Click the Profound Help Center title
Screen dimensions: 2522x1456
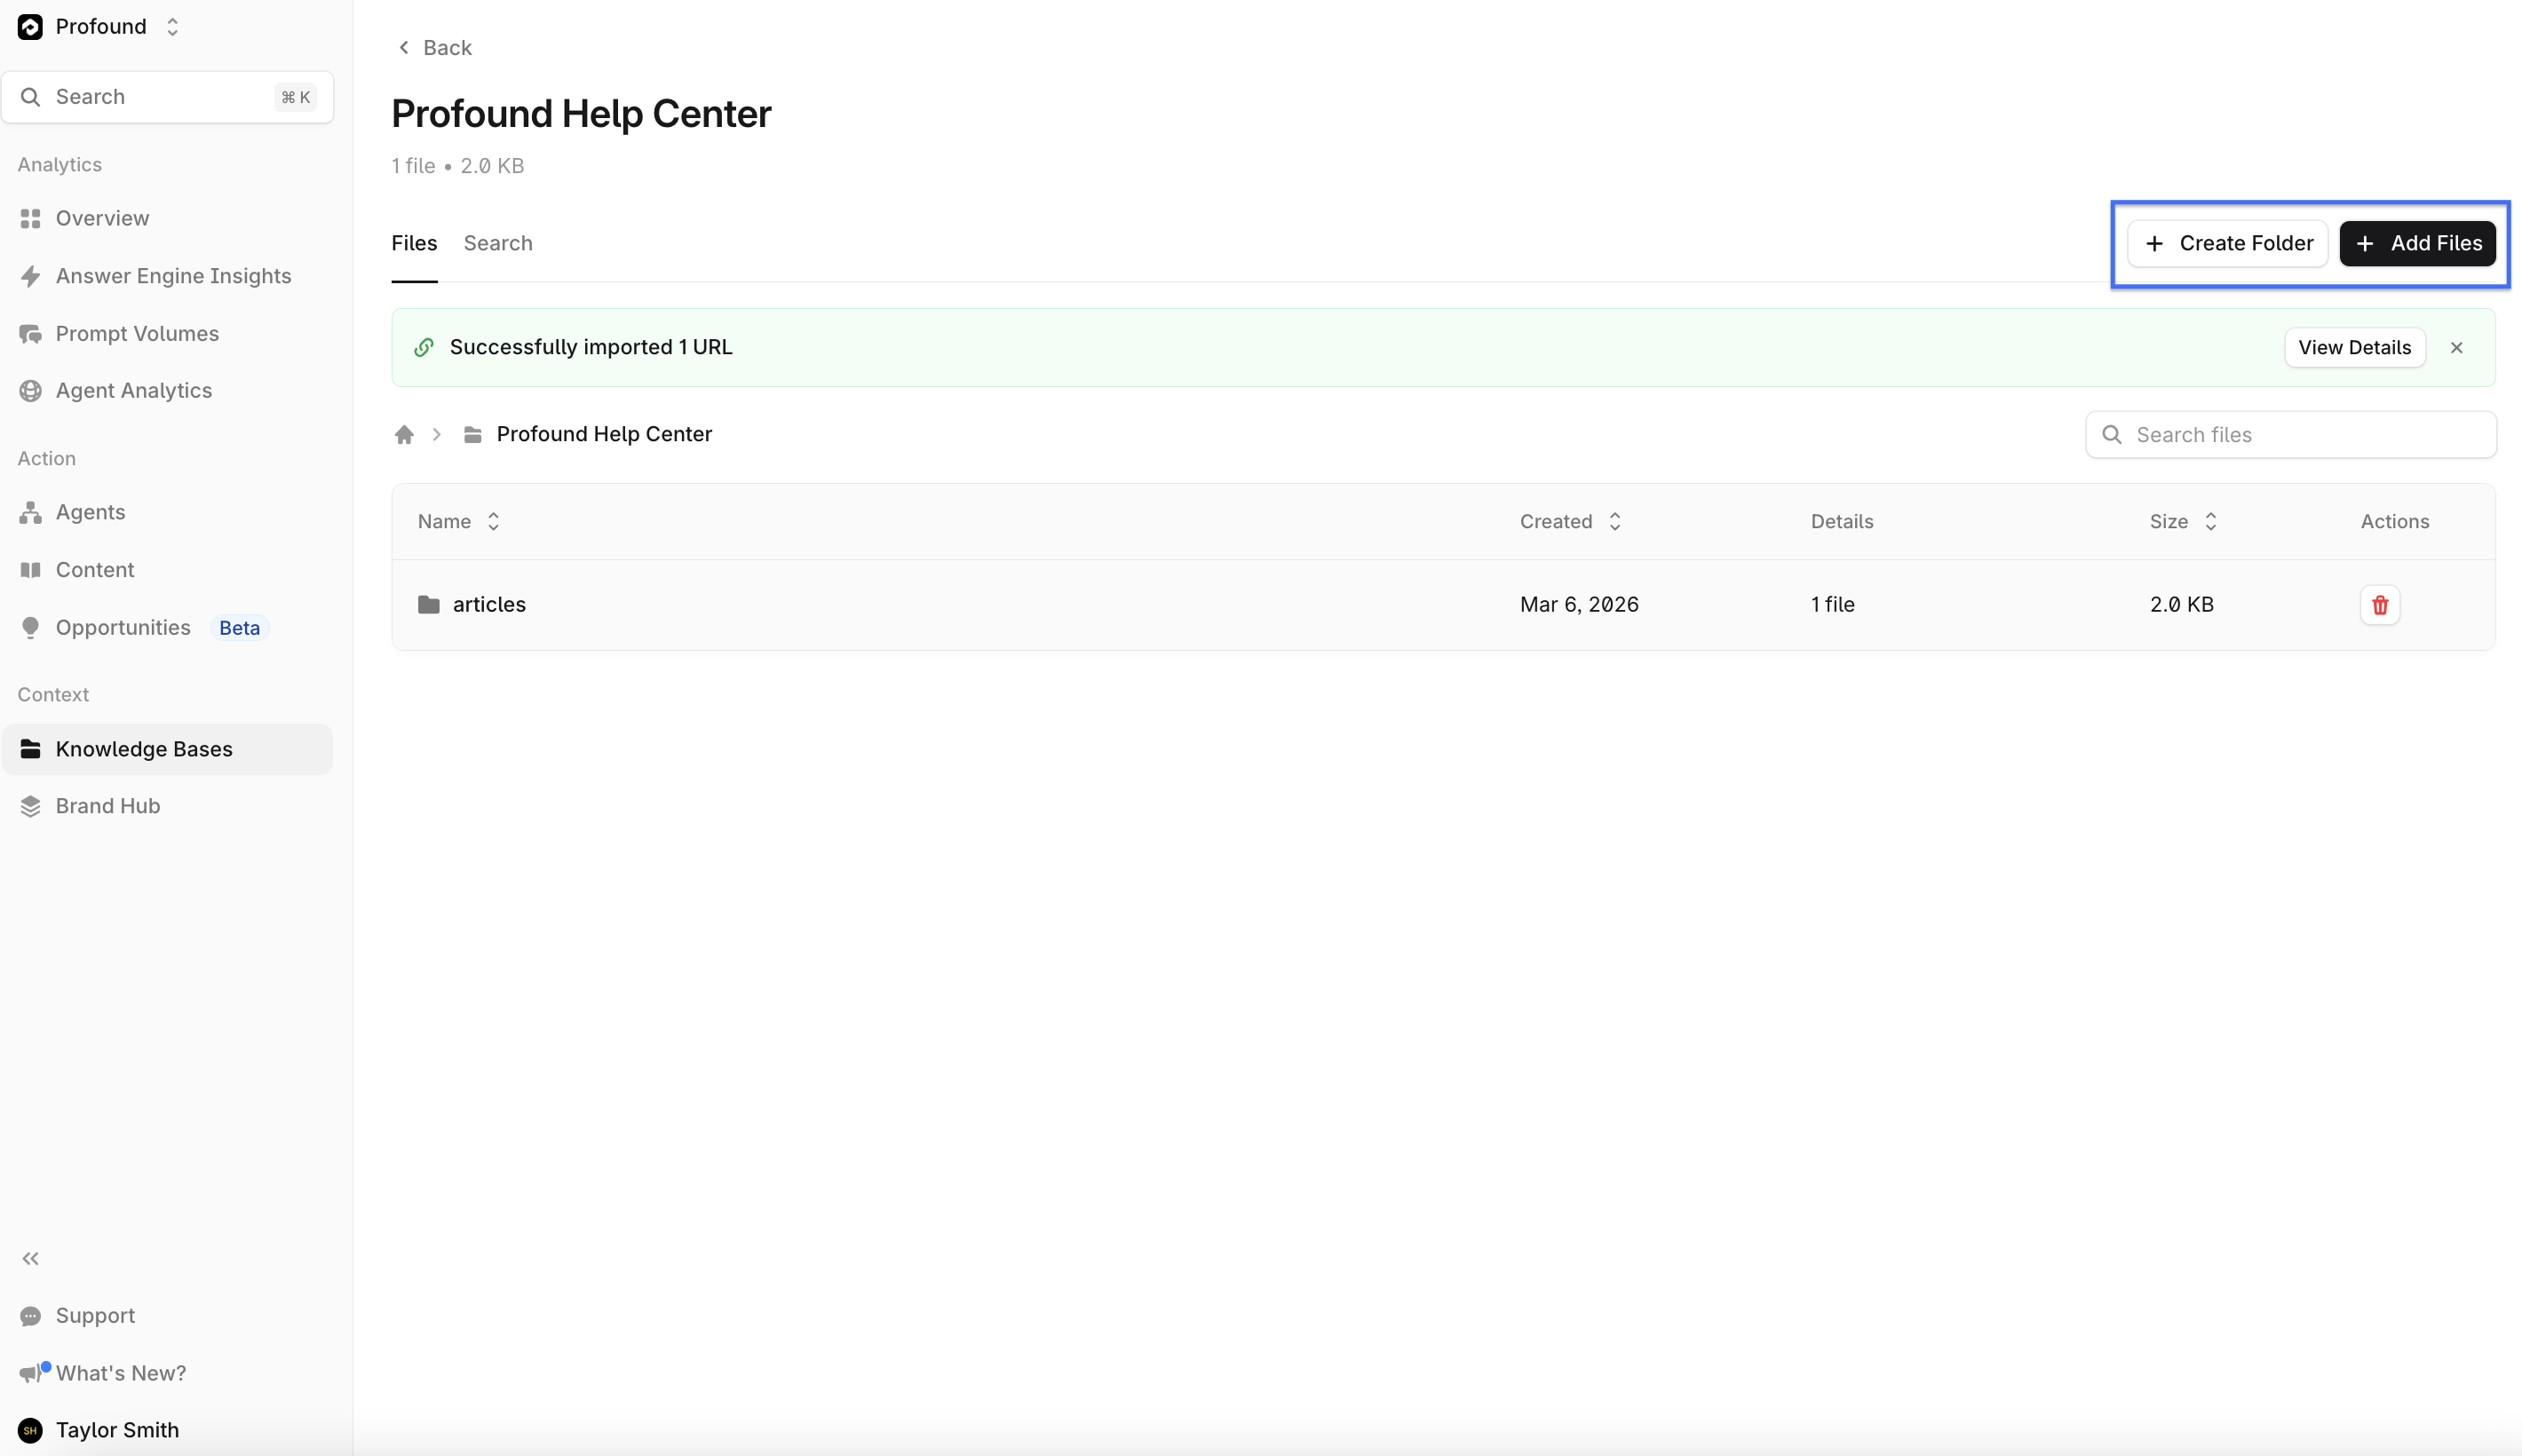(x=580, y=113)
